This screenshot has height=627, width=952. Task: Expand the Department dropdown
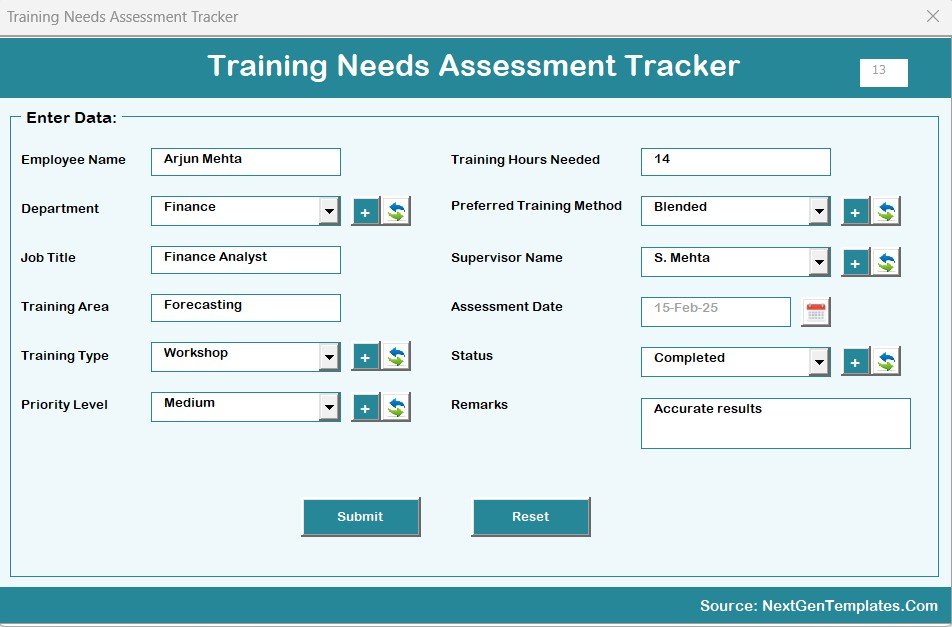click(329, 211)
